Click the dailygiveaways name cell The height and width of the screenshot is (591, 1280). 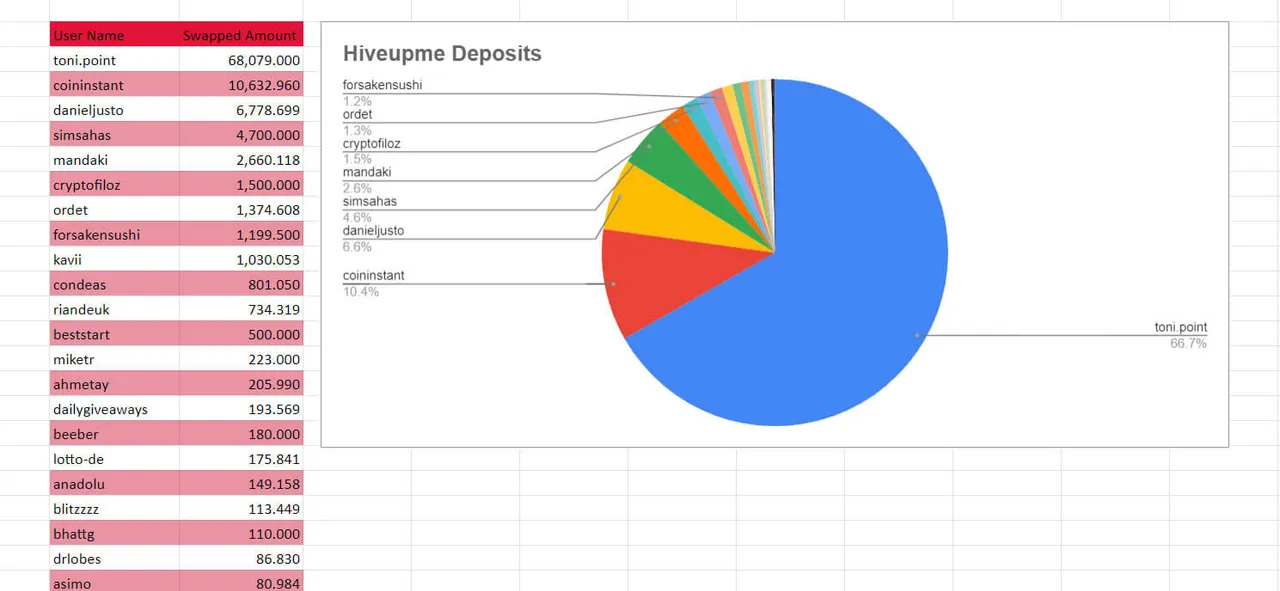tap(115, 409)
